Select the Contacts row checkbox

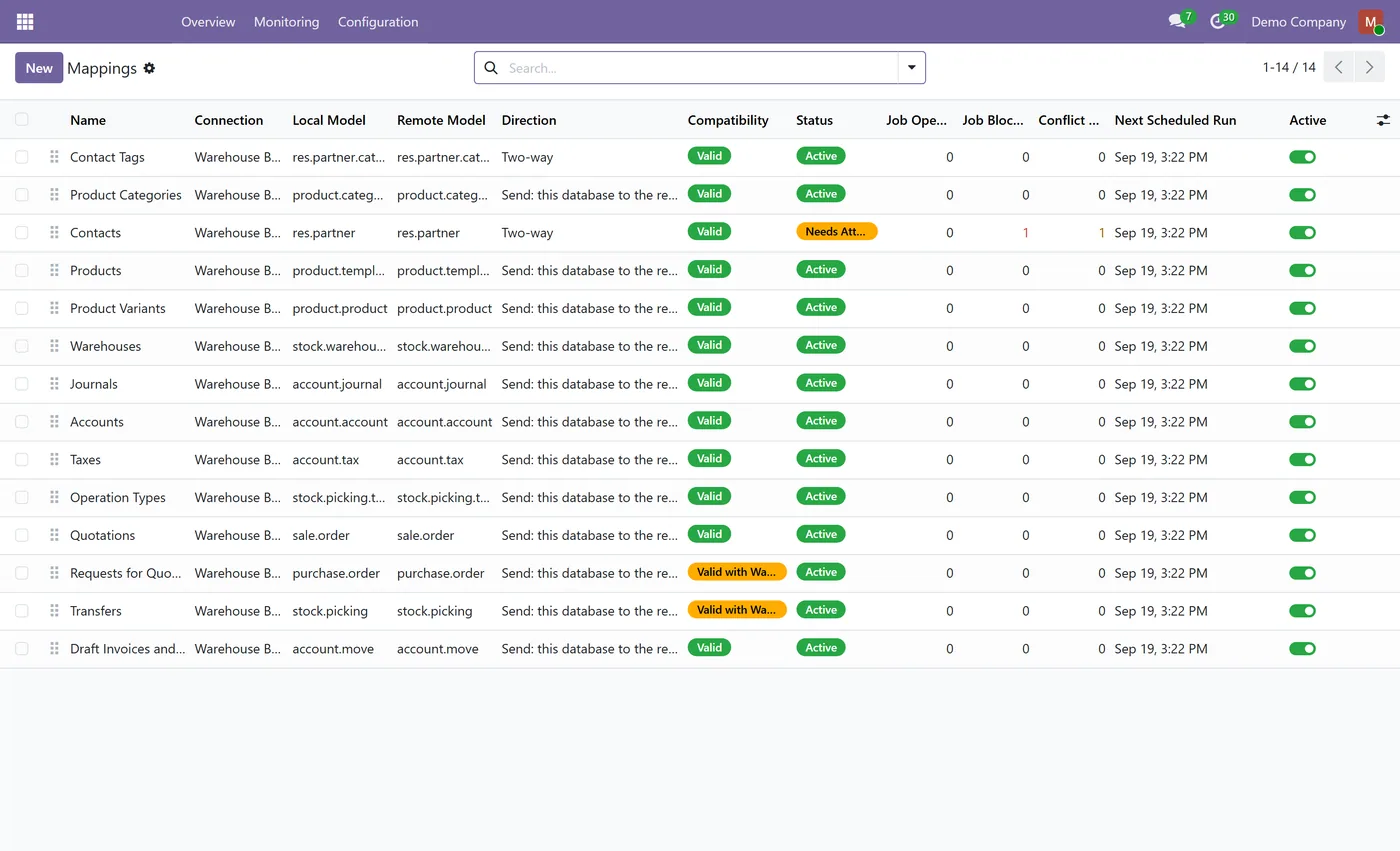(22, 233)
